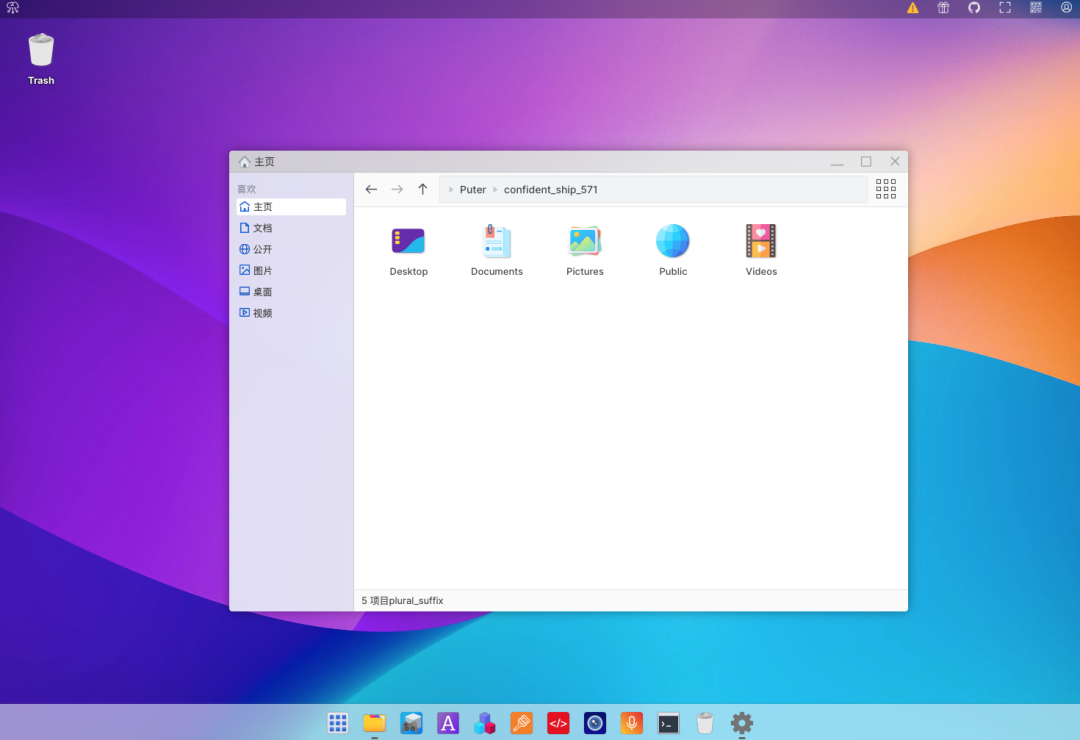Select 图片 in the sidebar

(291, 271)
